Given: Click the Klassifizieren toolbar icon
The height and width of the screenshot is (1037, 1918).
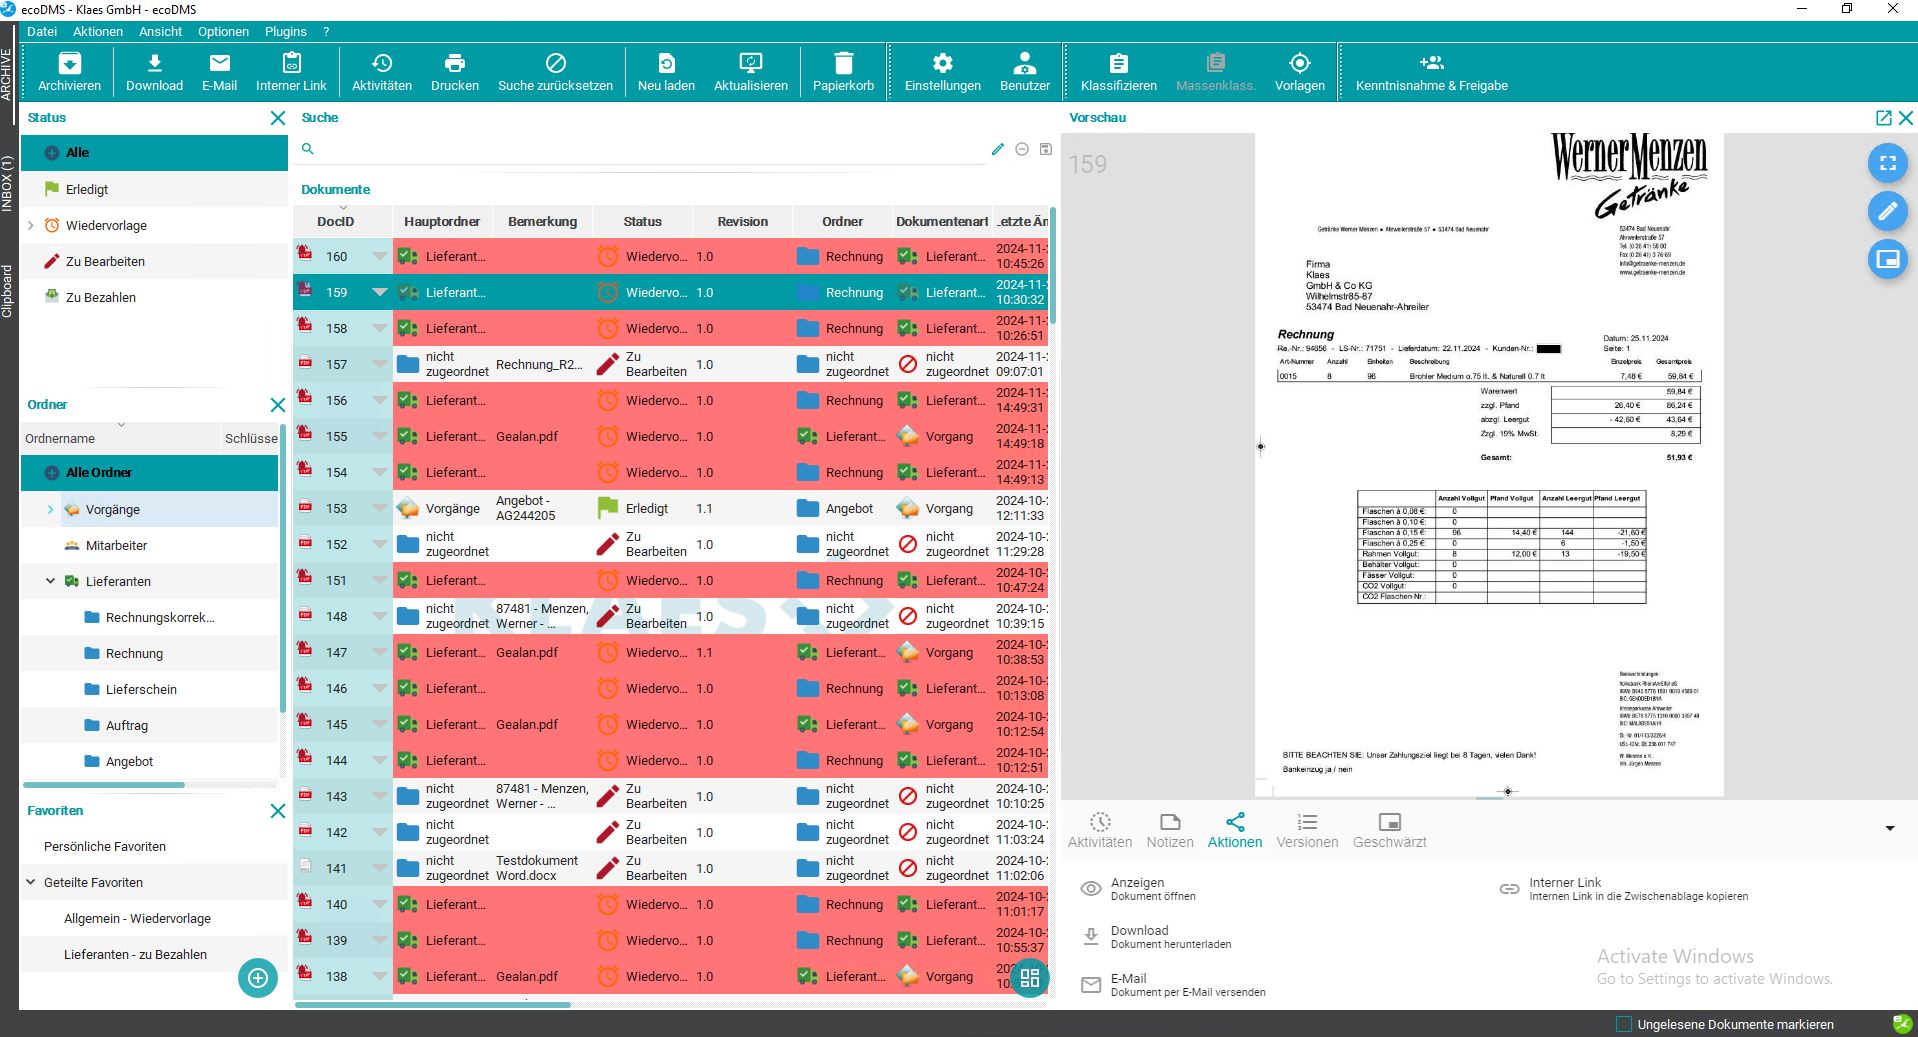Looking at the screenshot, I should (x=1118, y=65).
